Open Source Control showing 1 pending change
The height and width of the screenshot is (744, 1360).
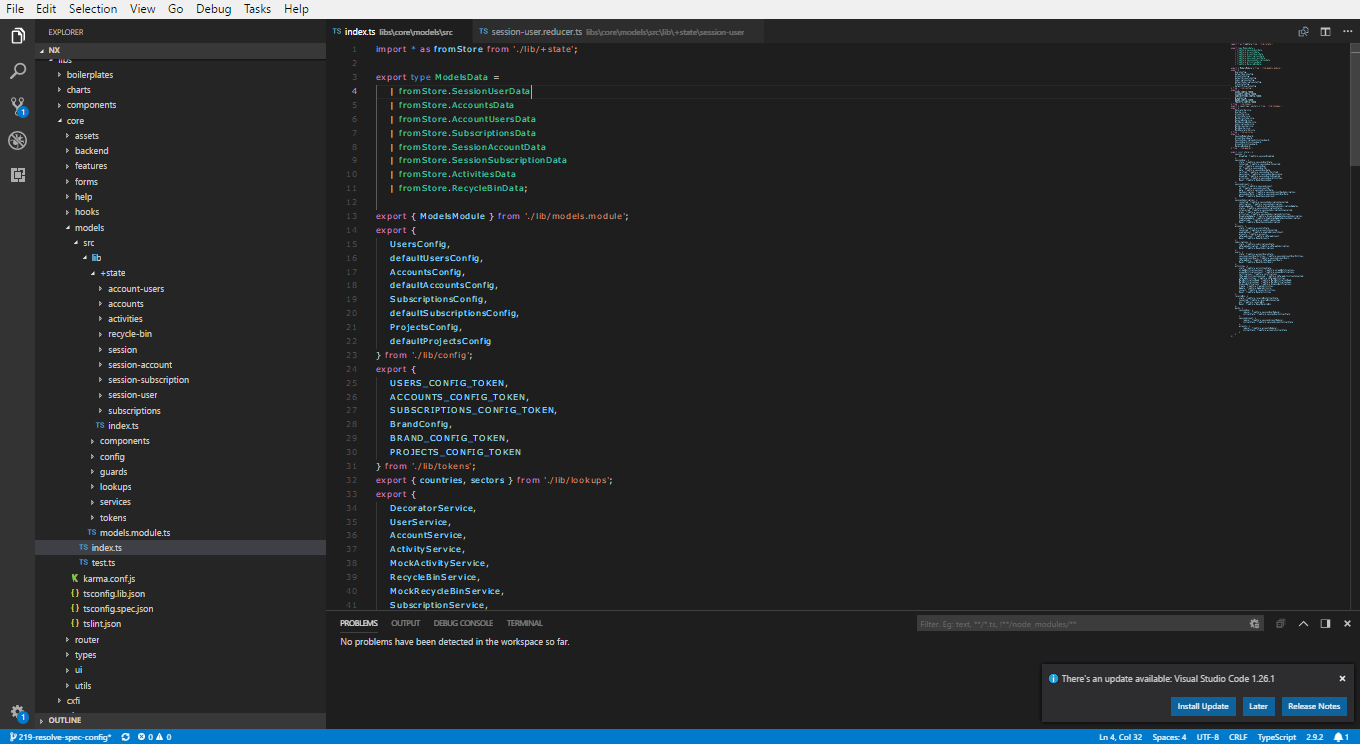click(17, 106)
